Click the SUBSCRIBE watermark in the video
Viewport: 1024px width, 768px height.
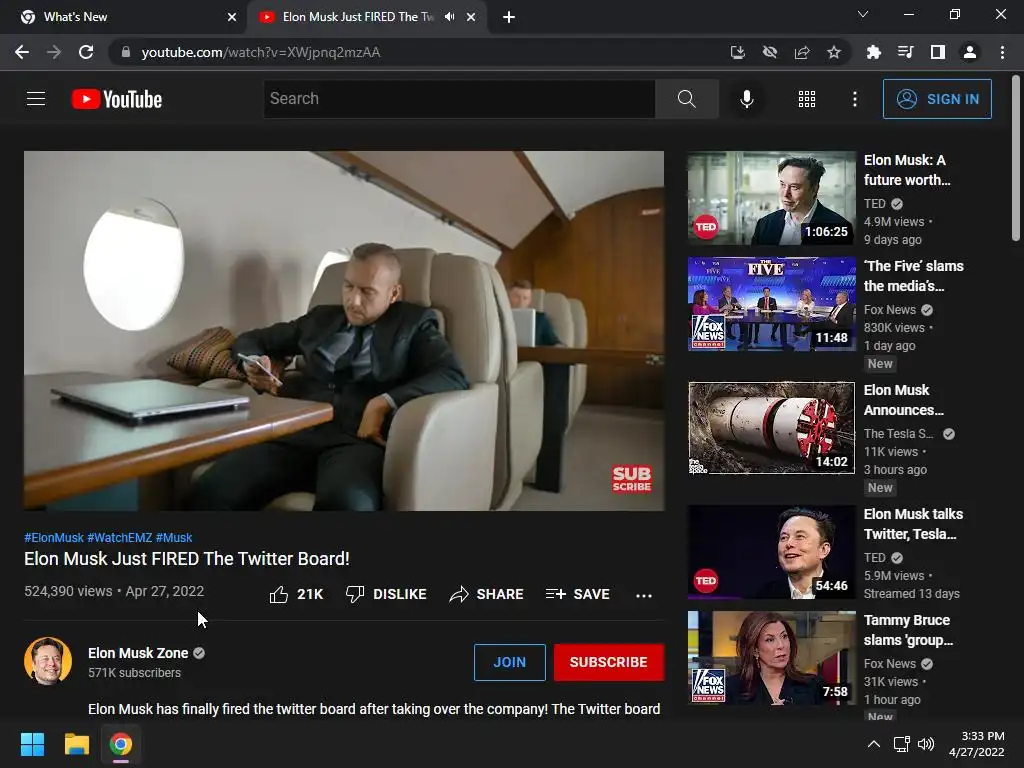pos(631,478)
